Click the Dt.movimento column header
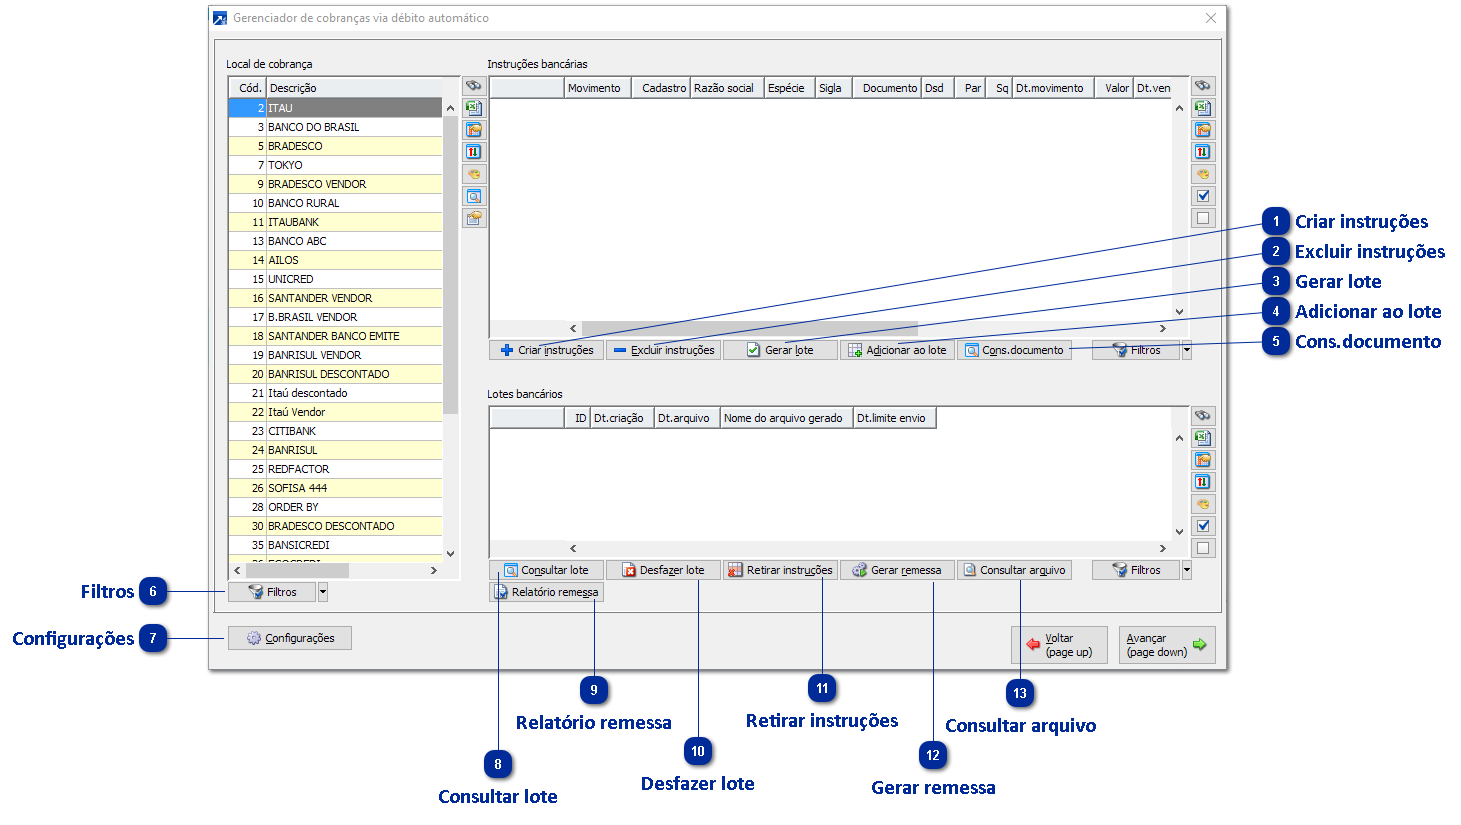This screenshot has height=825, width=1461. (1053, 88)
